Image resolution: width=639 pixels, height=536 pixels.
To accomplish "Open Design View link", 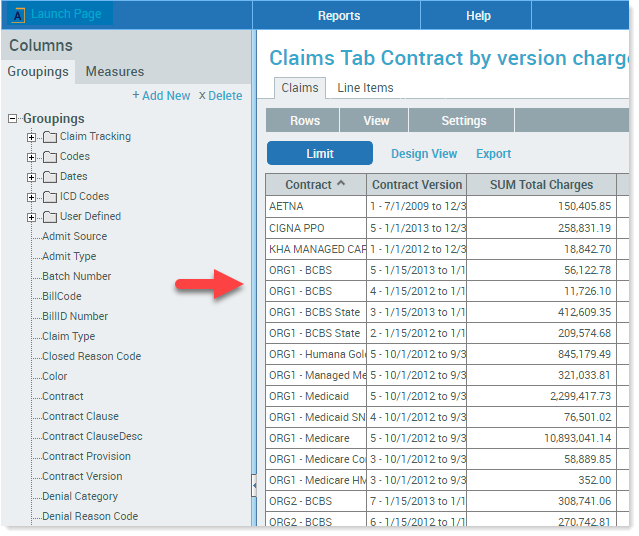I will click(424, 154).
